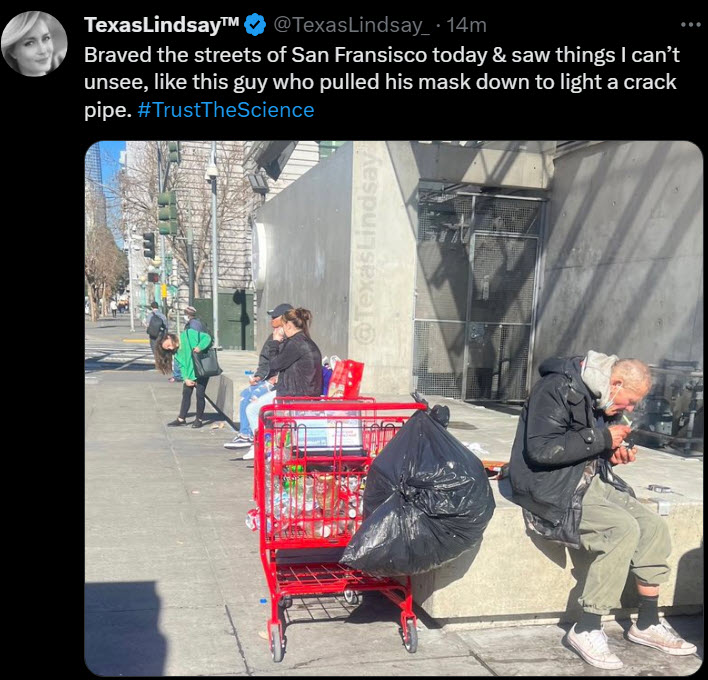Click the metal mesh gate in photo
Screen dimensions: 708x680
coord(481,293)
